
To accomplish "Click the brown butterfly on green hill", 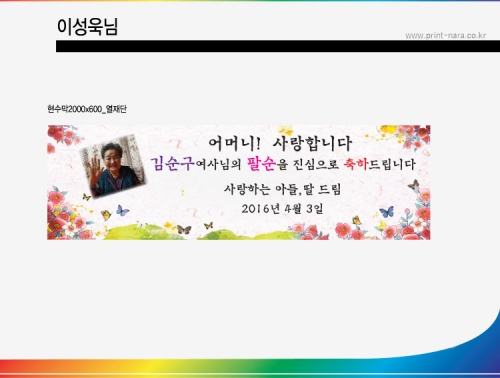I will click(x=184, y=229).
